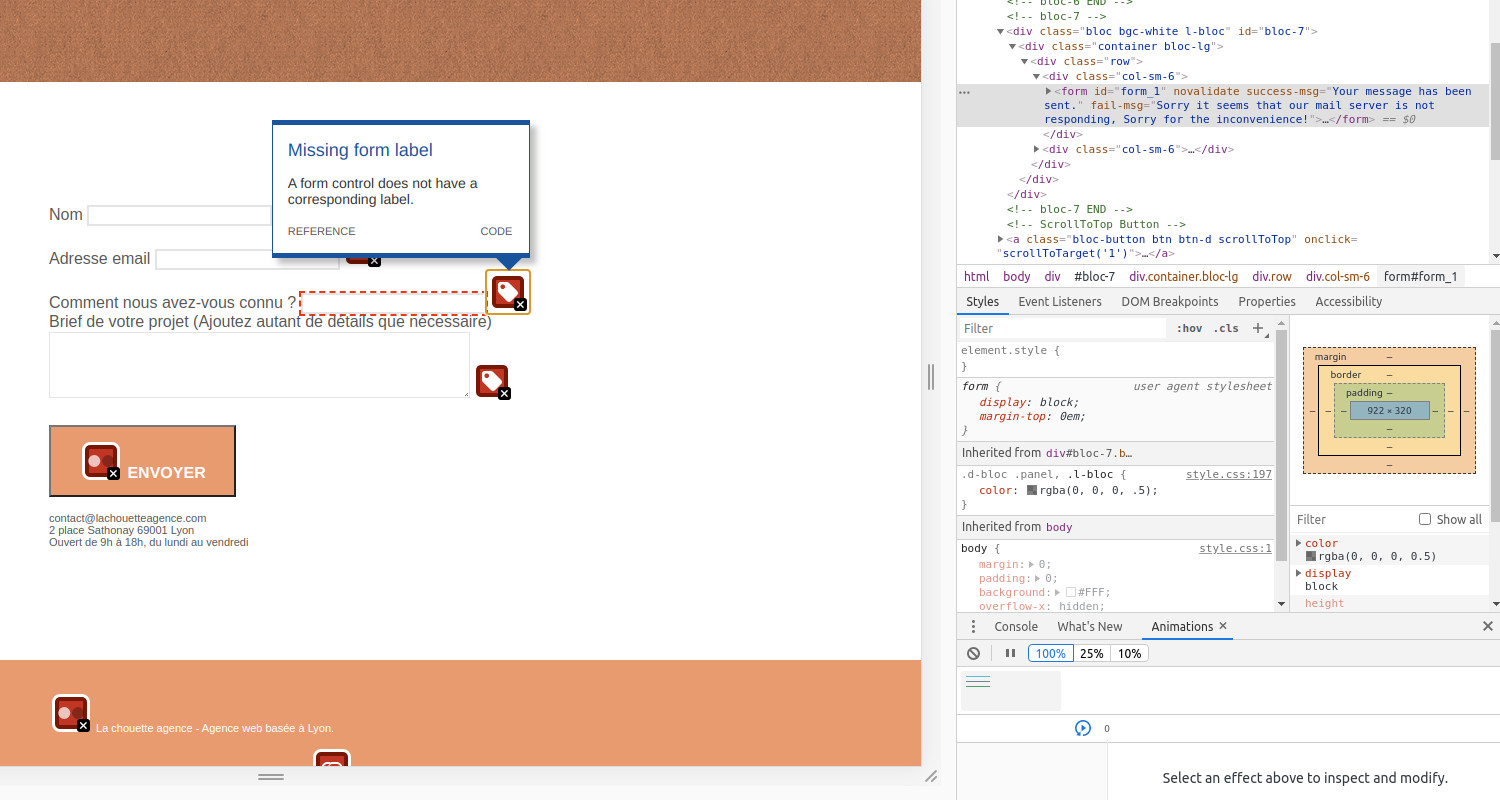Click the CODE link in the tooltip
The width and height of the screenshot is (1500, 800).
coord(496,231)
